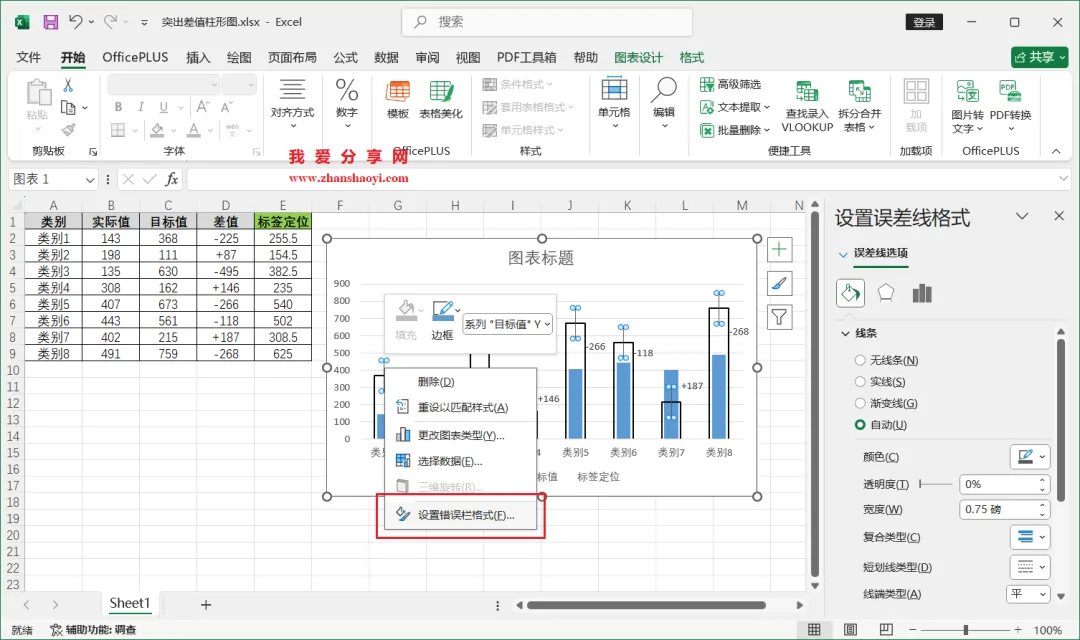Click the 拆分合并表格 icon
Screen dimensions: 1080x640
pos(859,92)
